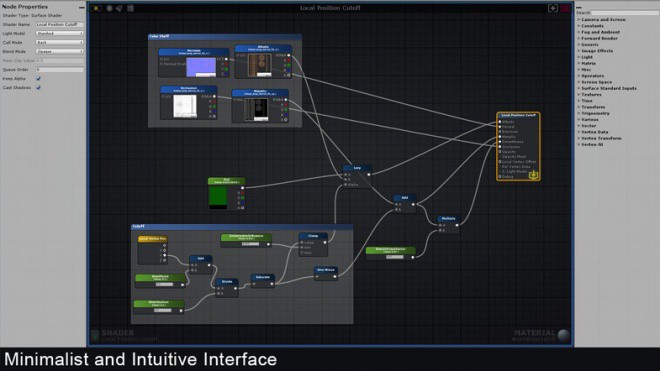Image resolution: width=660 pixels, height=371 pixels.
Task: Click the red icon at canvas top right
Action: [565, 8]
